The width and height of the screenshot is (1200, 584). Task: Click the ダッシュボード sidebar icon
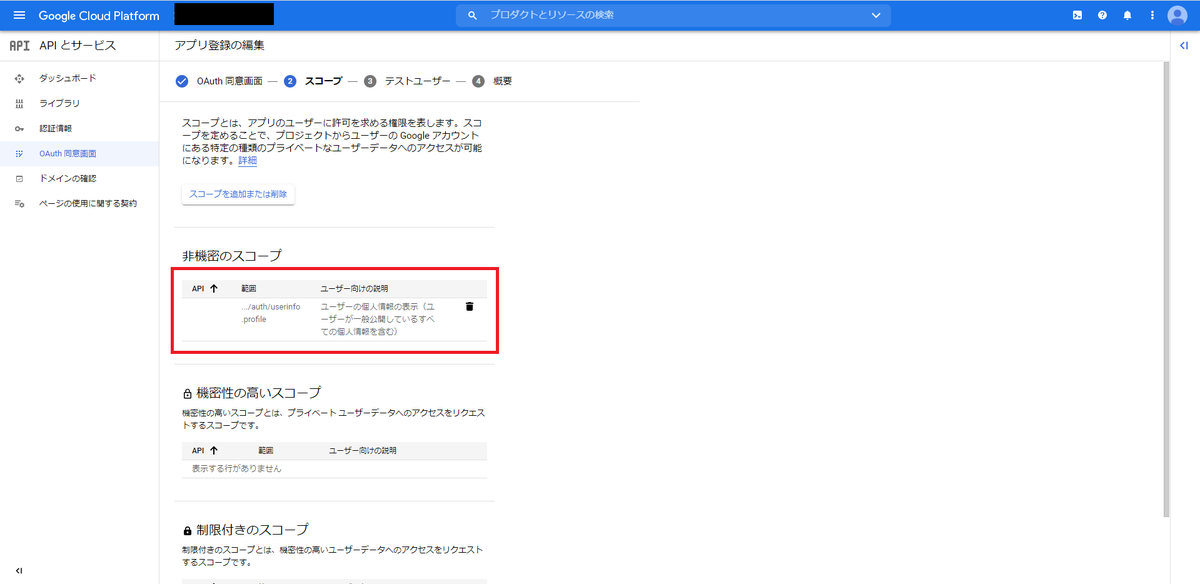tap(19, 78)
